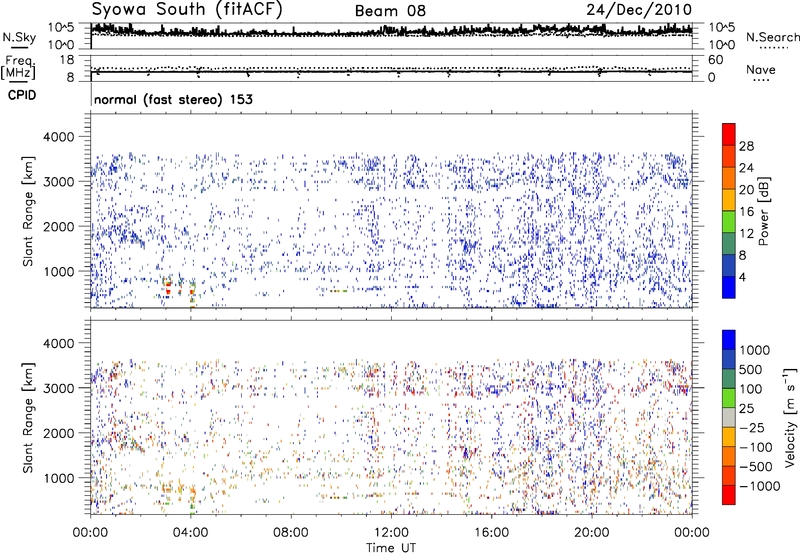Select the bright blue bottom segment of the power colorbar
Image resolution: width=800 pixels, height=554 pixels.
click(729, 287)
